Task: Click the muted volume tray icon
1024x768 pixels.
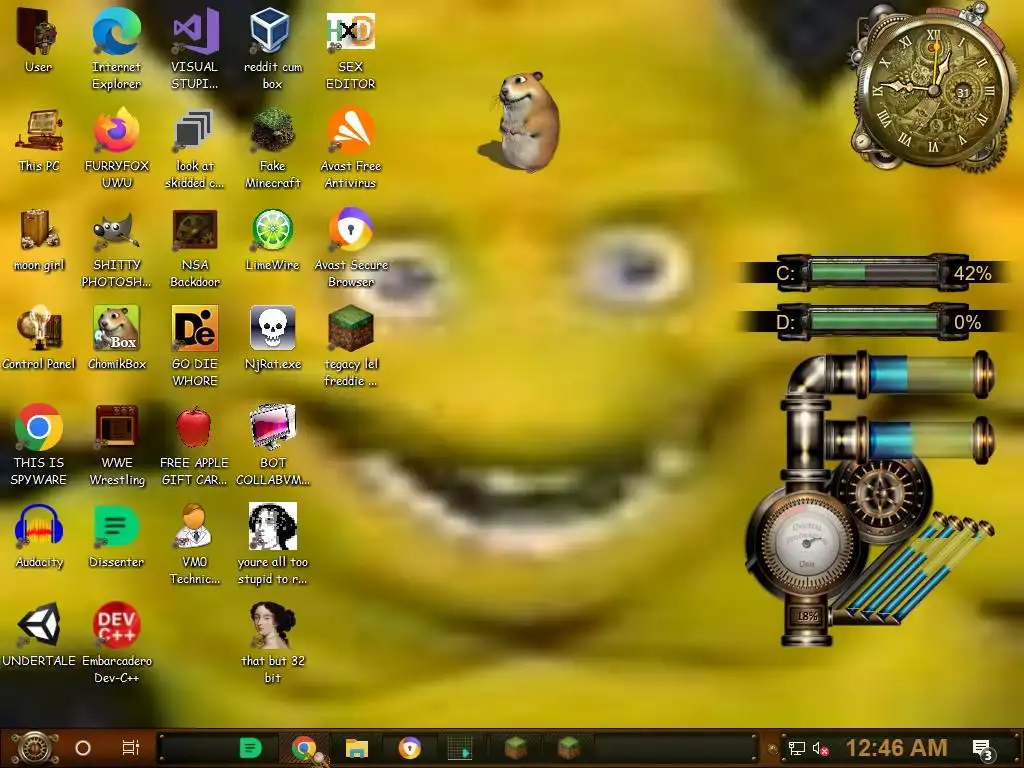Action: point(820,748)
